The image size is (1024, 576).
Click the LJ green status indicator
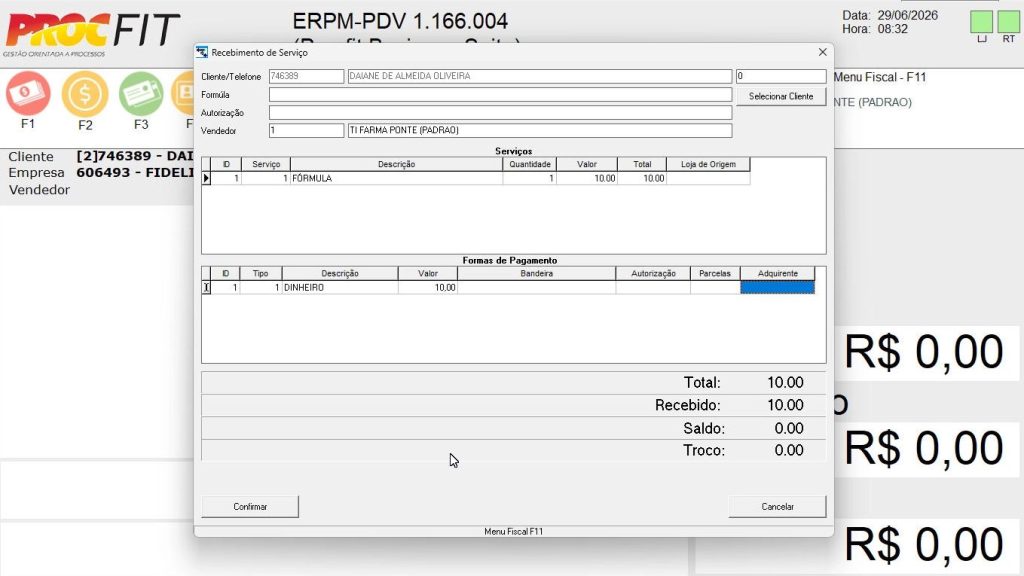[x=982, y=22]
